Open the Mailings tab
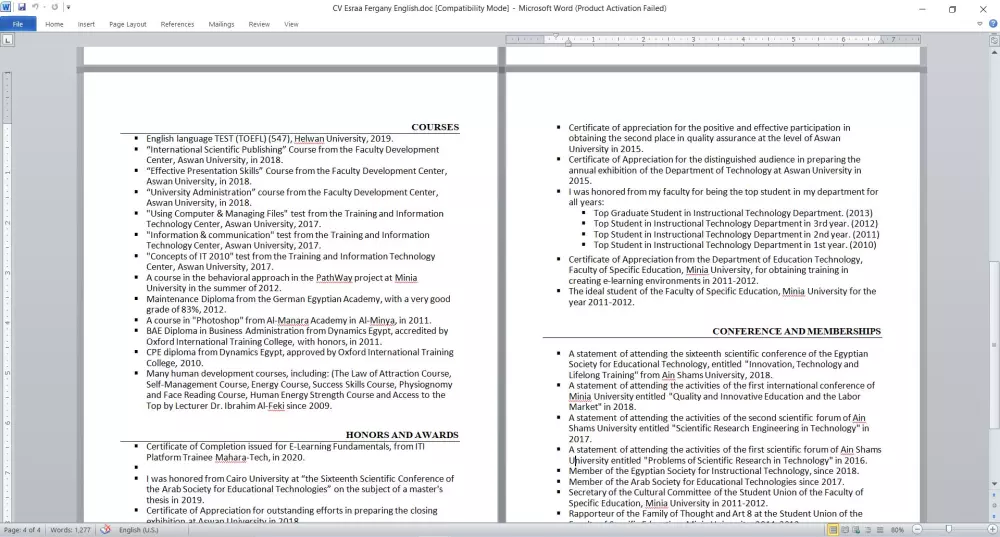This screenshot has height=537, width=1000. (221, 24)
